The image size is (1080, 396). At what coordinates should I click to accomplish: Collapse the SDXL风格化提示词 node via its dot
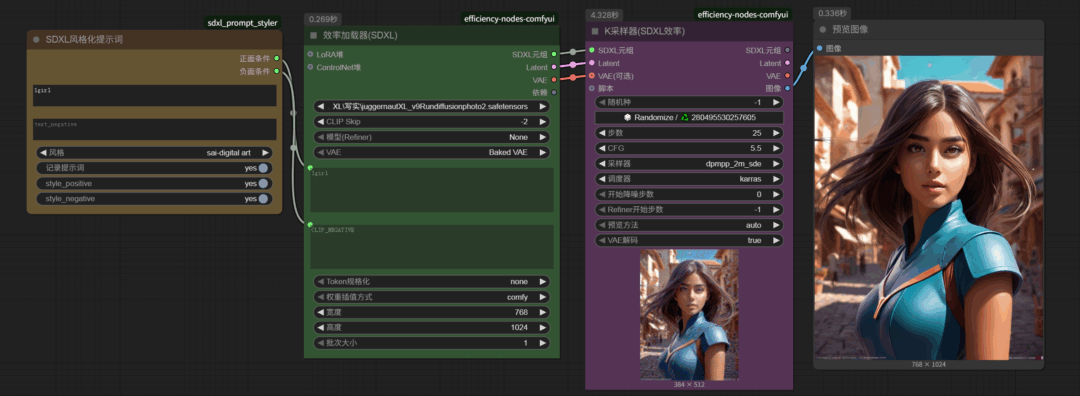pyautogui.click(x=37, y=40)
